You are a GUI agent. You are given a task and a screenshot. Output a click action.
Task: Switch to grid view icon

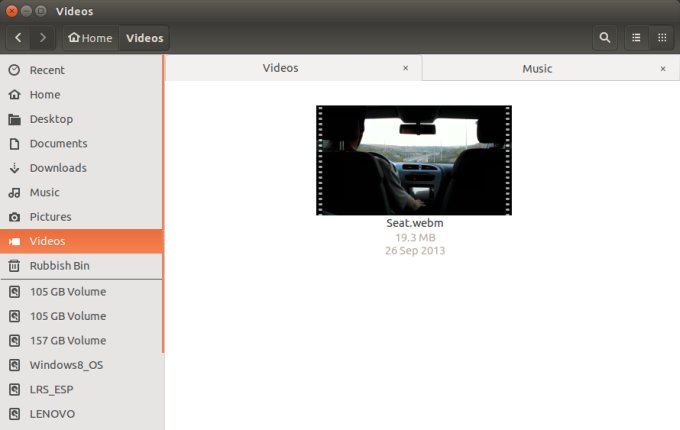(x=662, y=38)
